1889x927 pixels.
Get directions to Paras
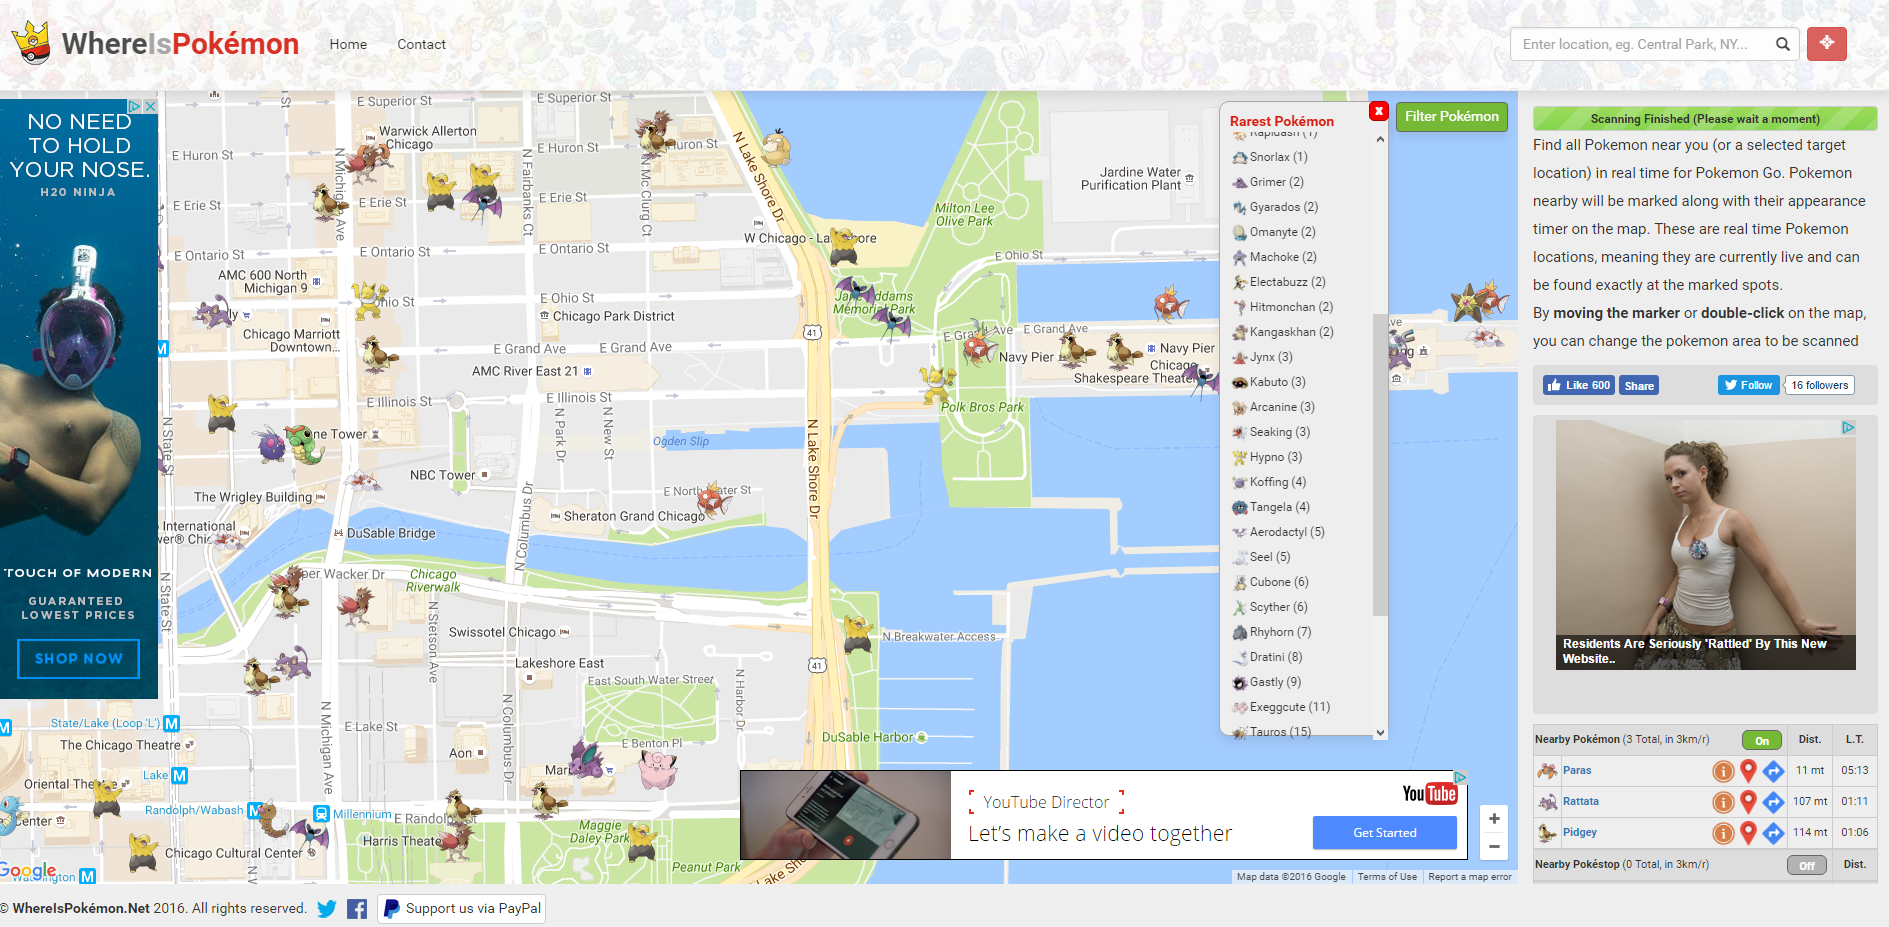coord(1773,771)
